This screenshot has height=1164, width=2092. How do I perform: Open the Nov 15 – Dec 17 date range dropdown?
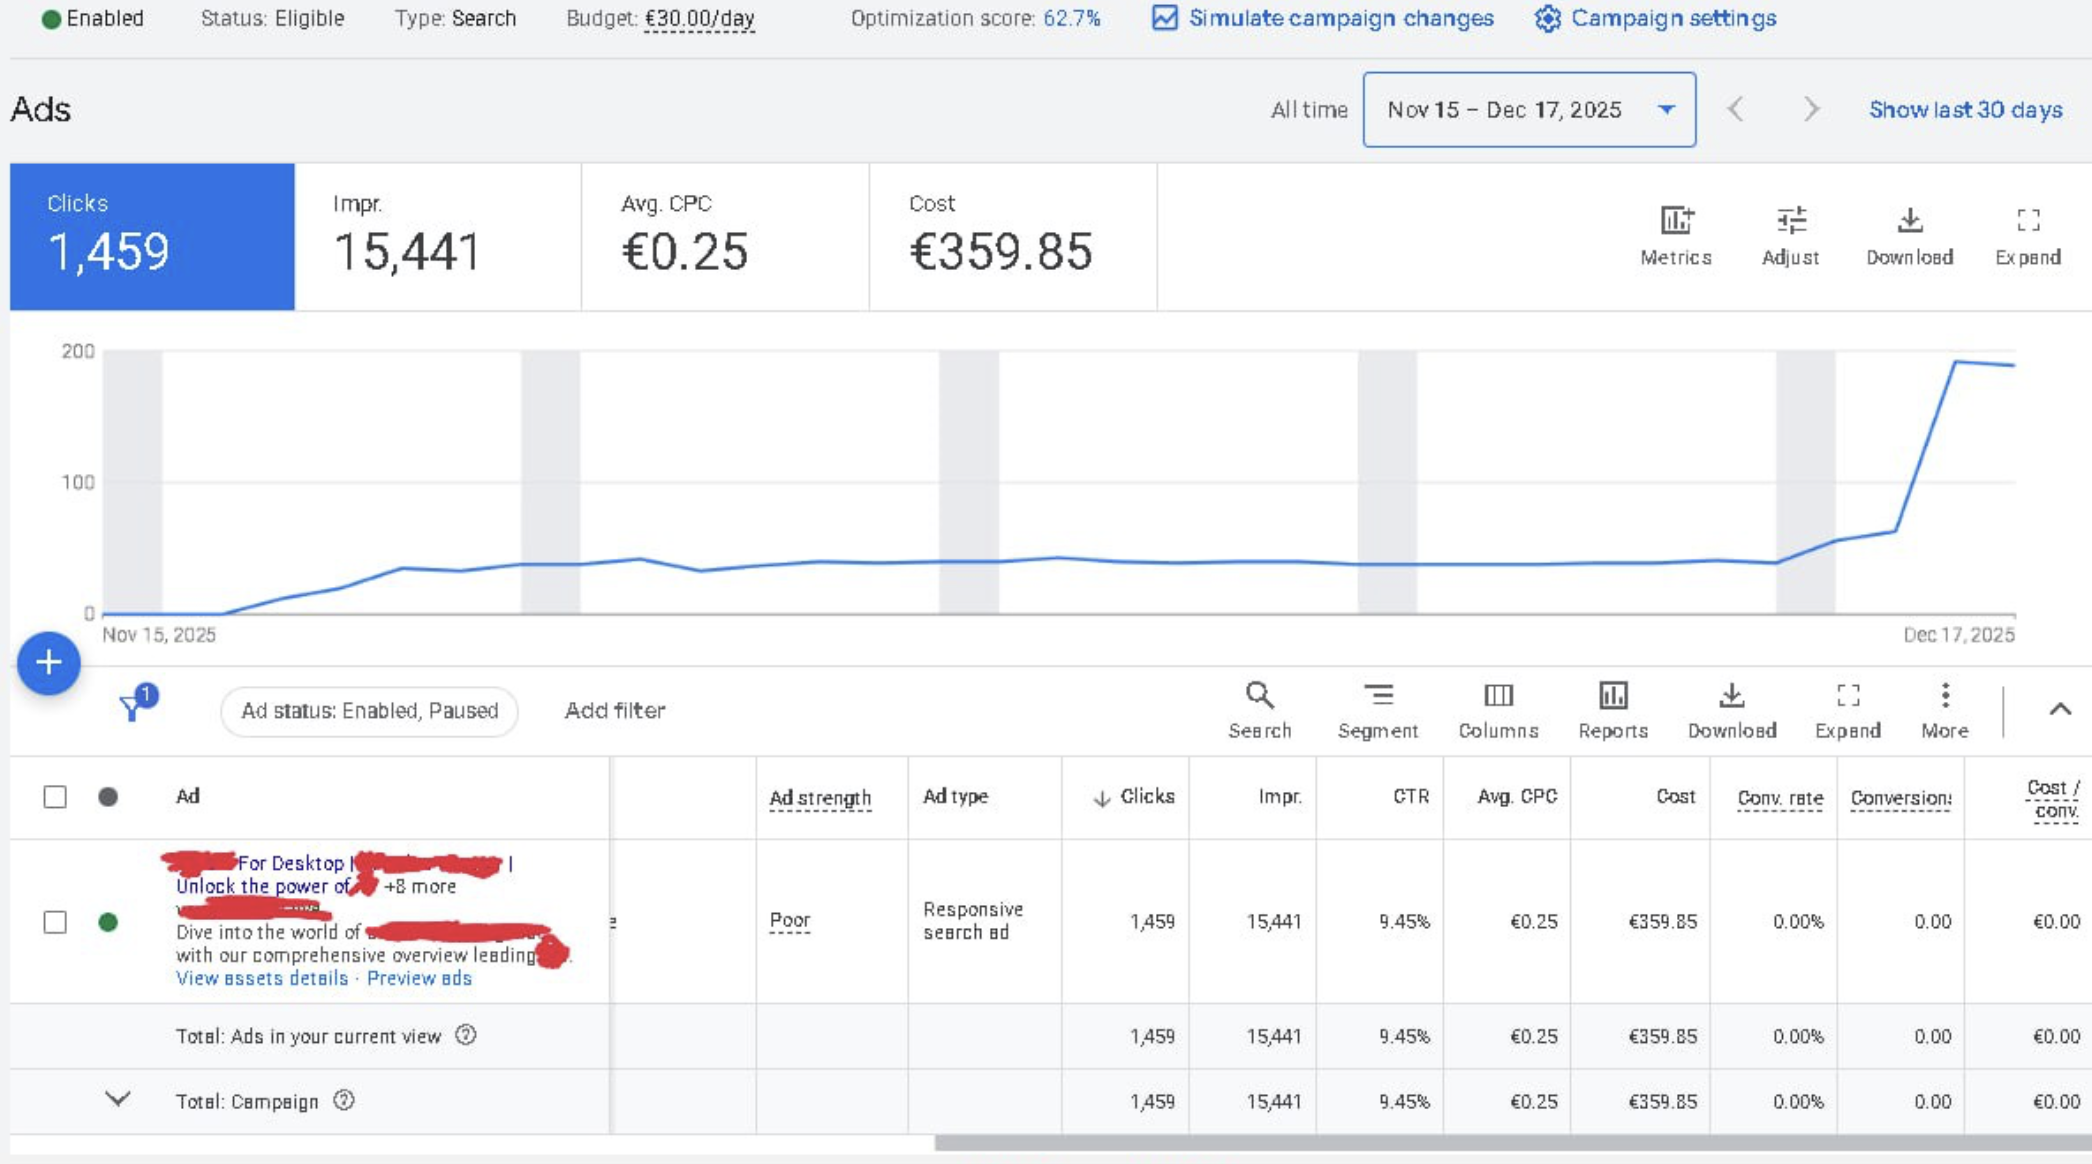pyautogui.click(x=1528, y=110)
